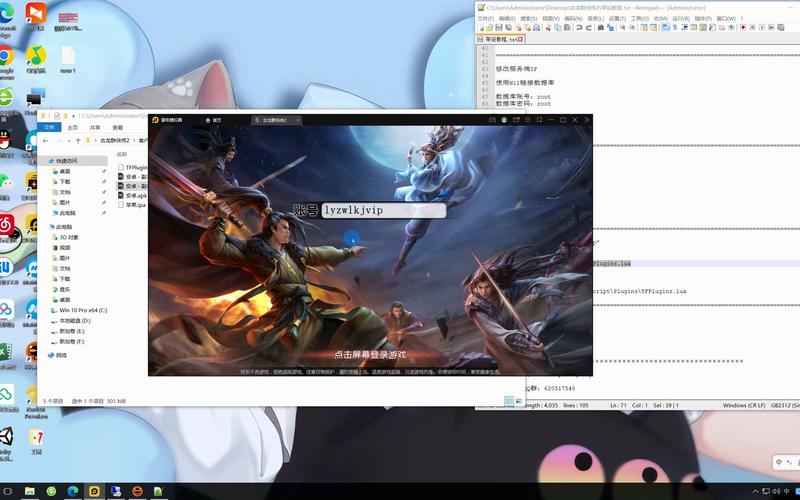Open the File tab in File Explorer
Viewport: 800px width, 500px height.
[x=49, y=127]
